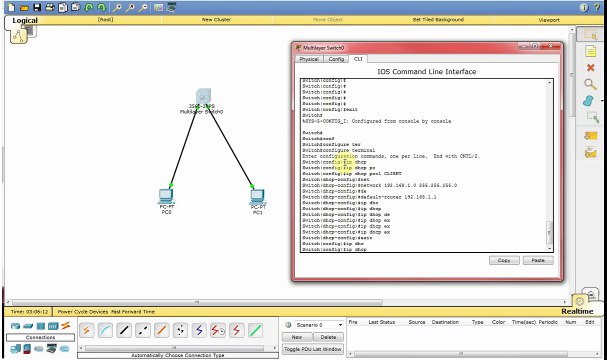Save the network using the floppy icon
The width and height of the screenshot is (607, 360).
coord(37,7)
